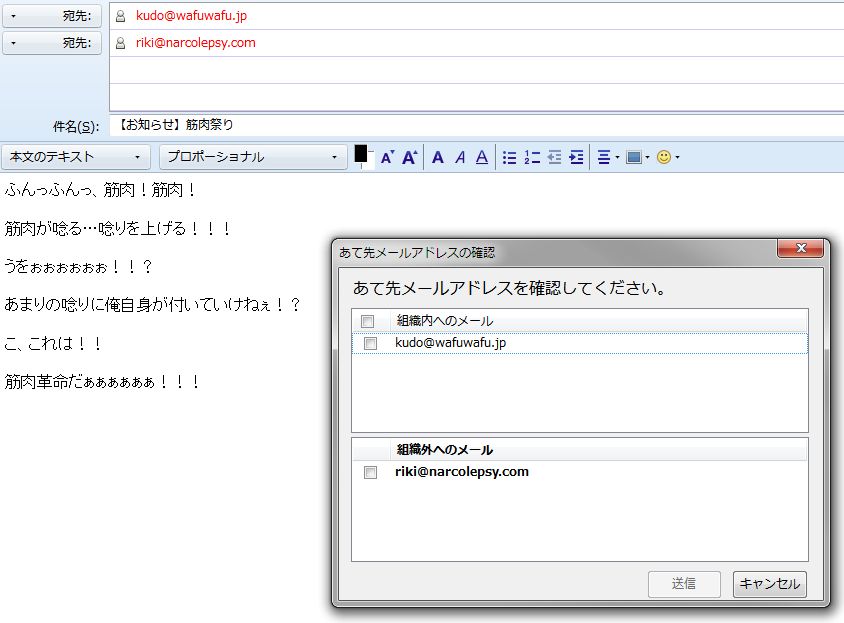Click contact icon beside riki@narcolepsy.com
This screenshot has height=623, width=844.
tap(121, 43)
